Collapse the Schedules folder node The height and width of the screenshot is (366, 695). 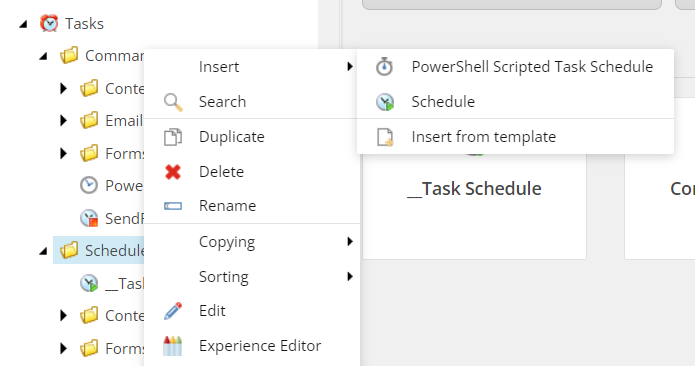(x=43, y=251)
